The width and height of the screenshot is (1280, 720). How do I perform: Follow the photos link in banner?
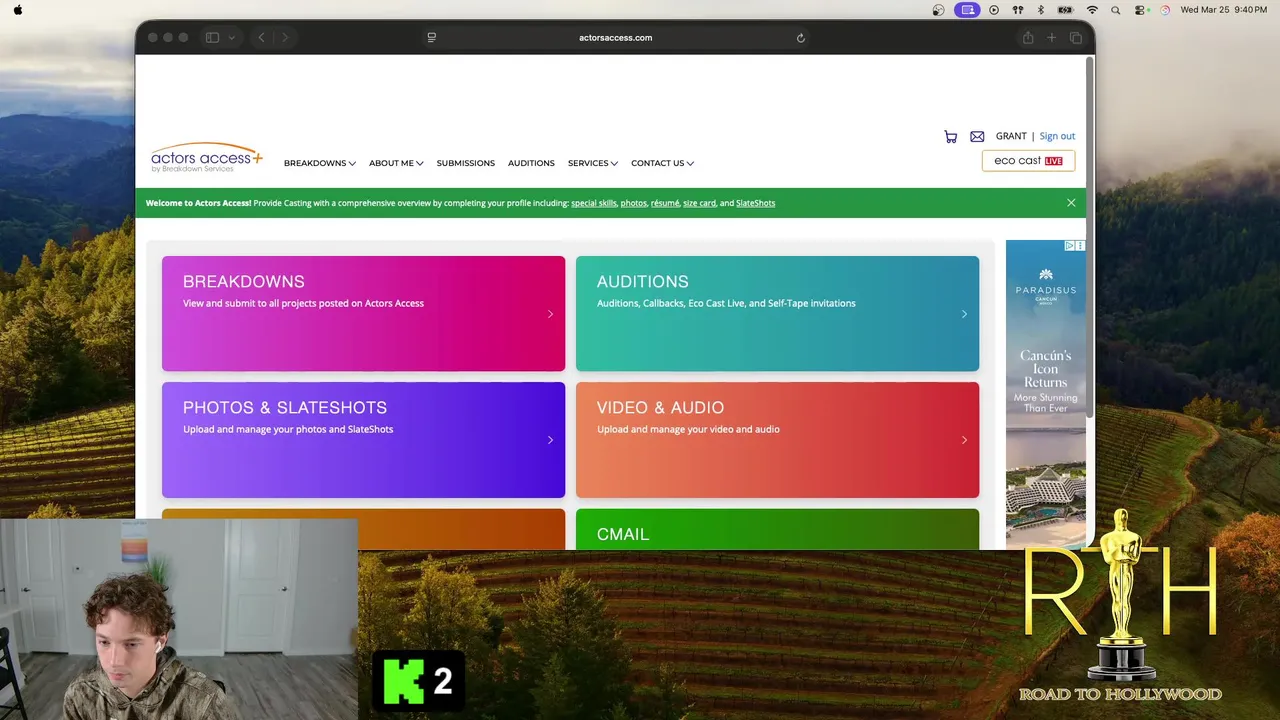634,203
